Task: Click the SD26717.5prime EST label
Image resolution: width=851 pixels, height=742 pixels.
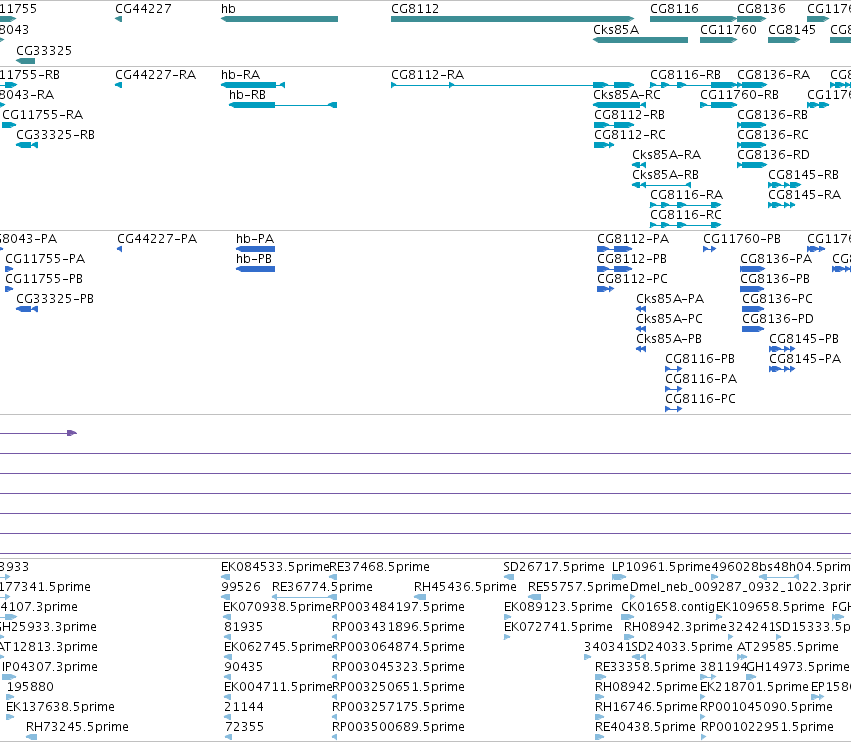Action: [554, 567]
